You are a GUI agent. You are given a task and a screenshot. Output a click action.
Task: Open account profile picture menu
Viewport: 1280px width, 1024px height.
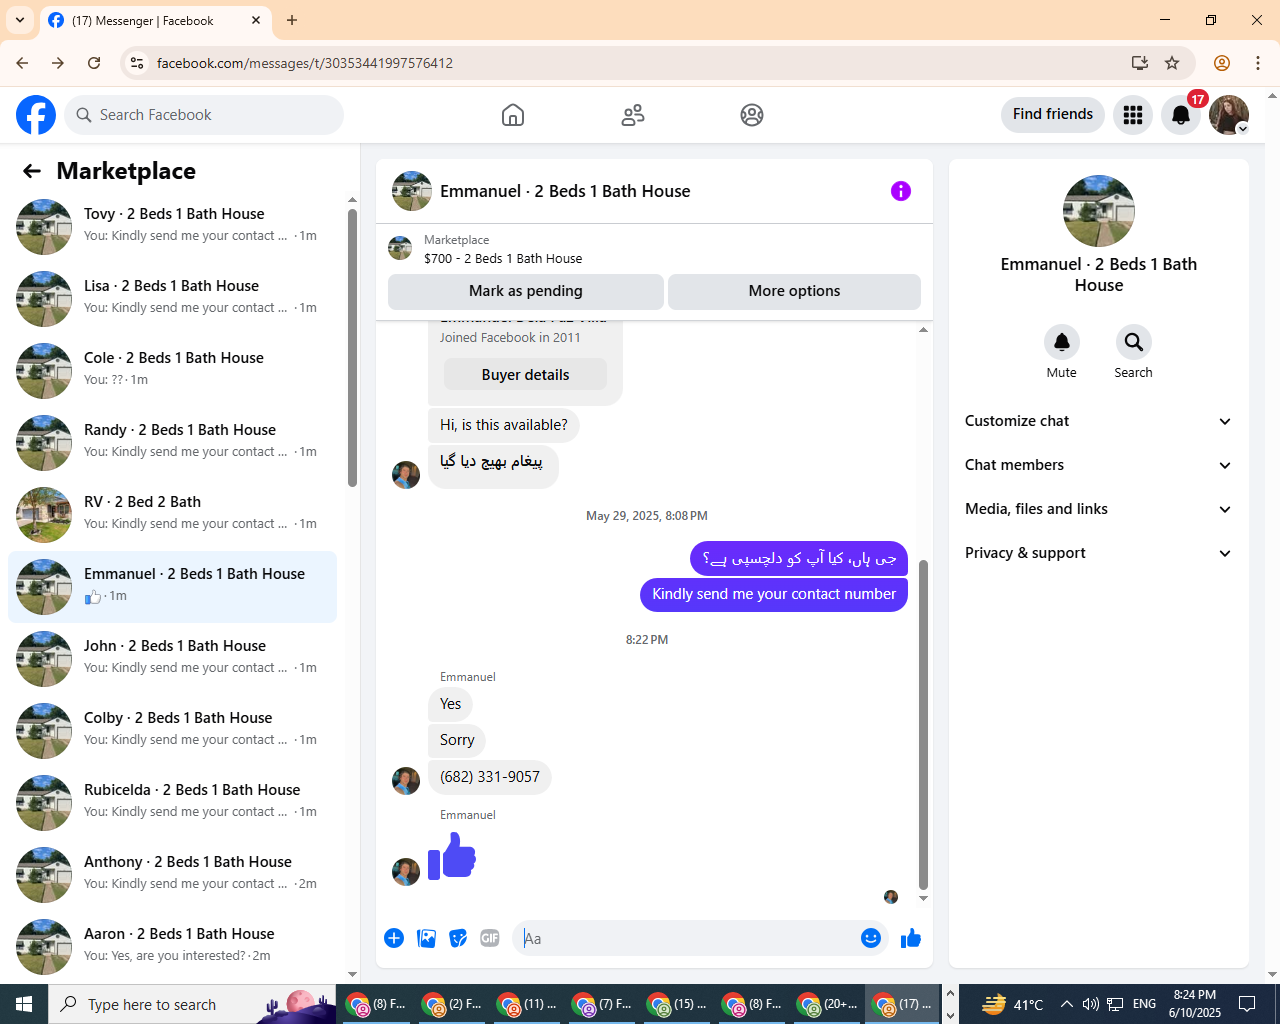coord(1229,115)
